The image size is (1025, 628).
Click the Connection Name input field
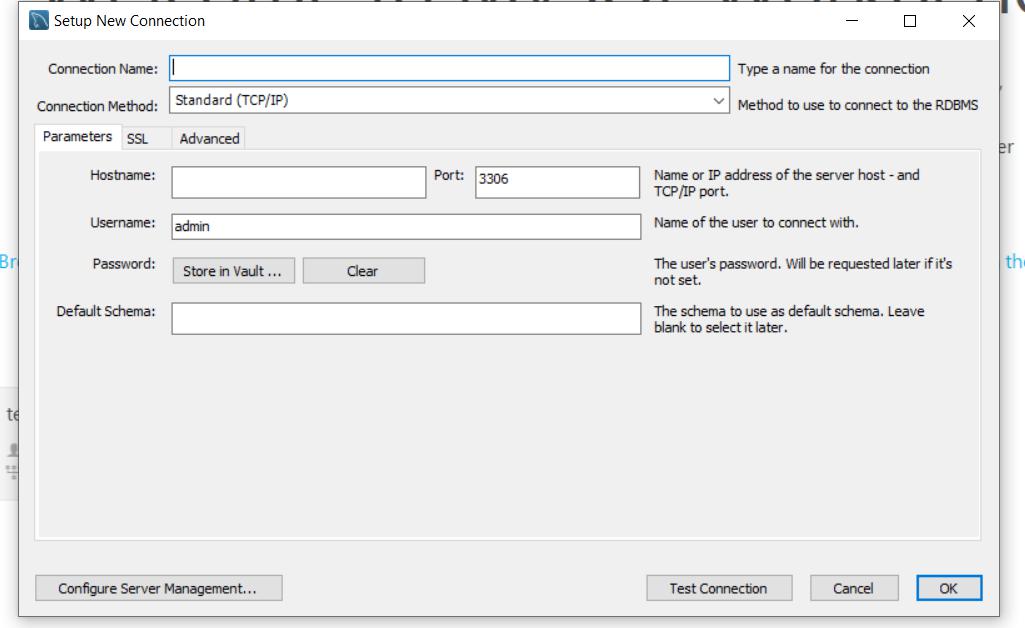450,68
